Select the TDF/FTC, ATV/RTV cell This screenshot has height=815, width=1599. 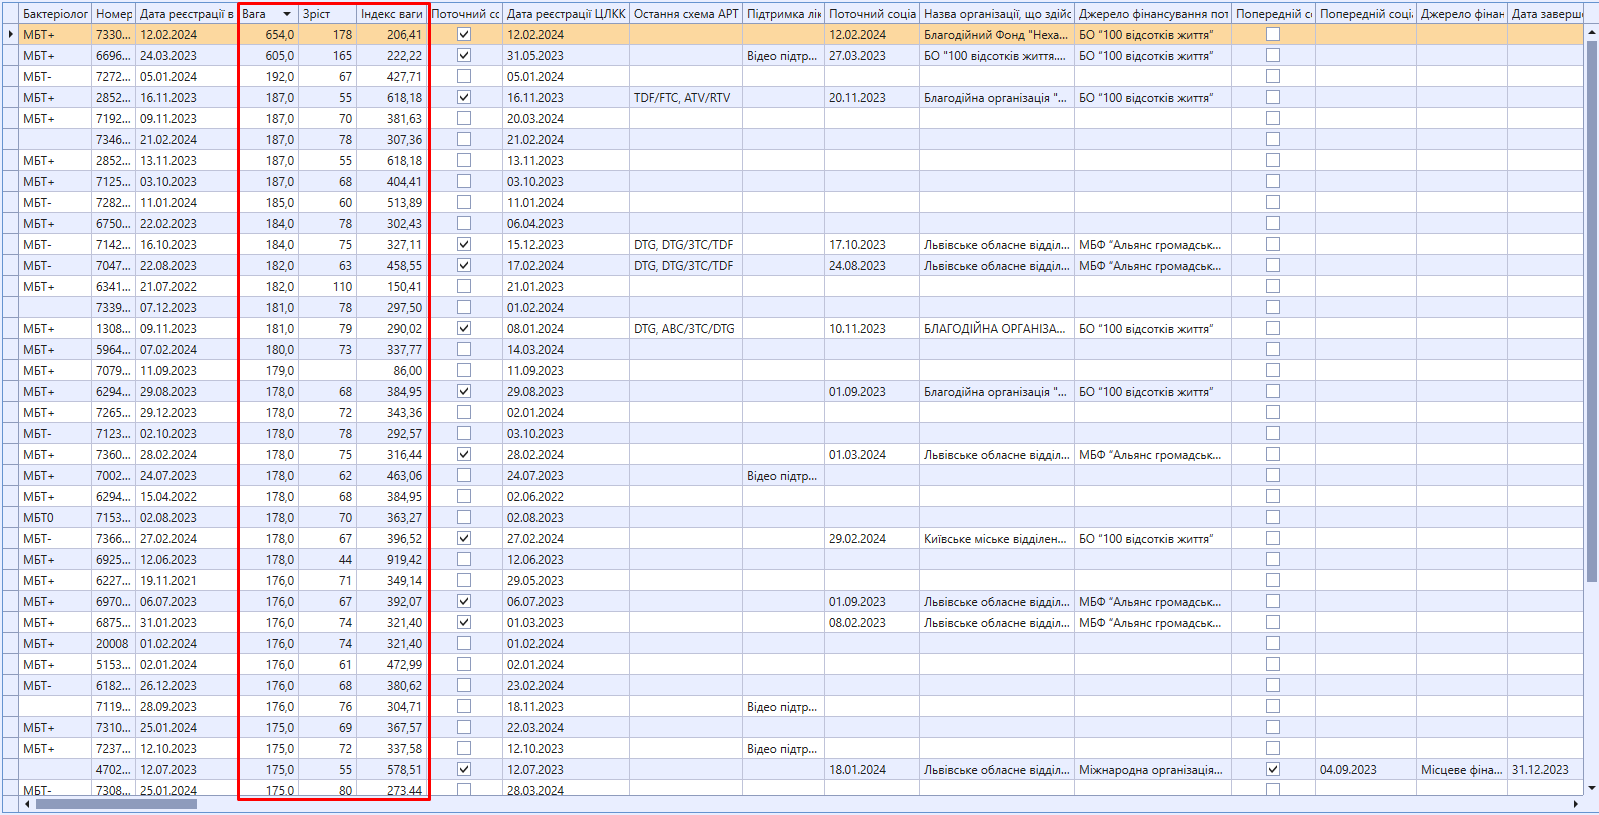click(x=684, y=98)
